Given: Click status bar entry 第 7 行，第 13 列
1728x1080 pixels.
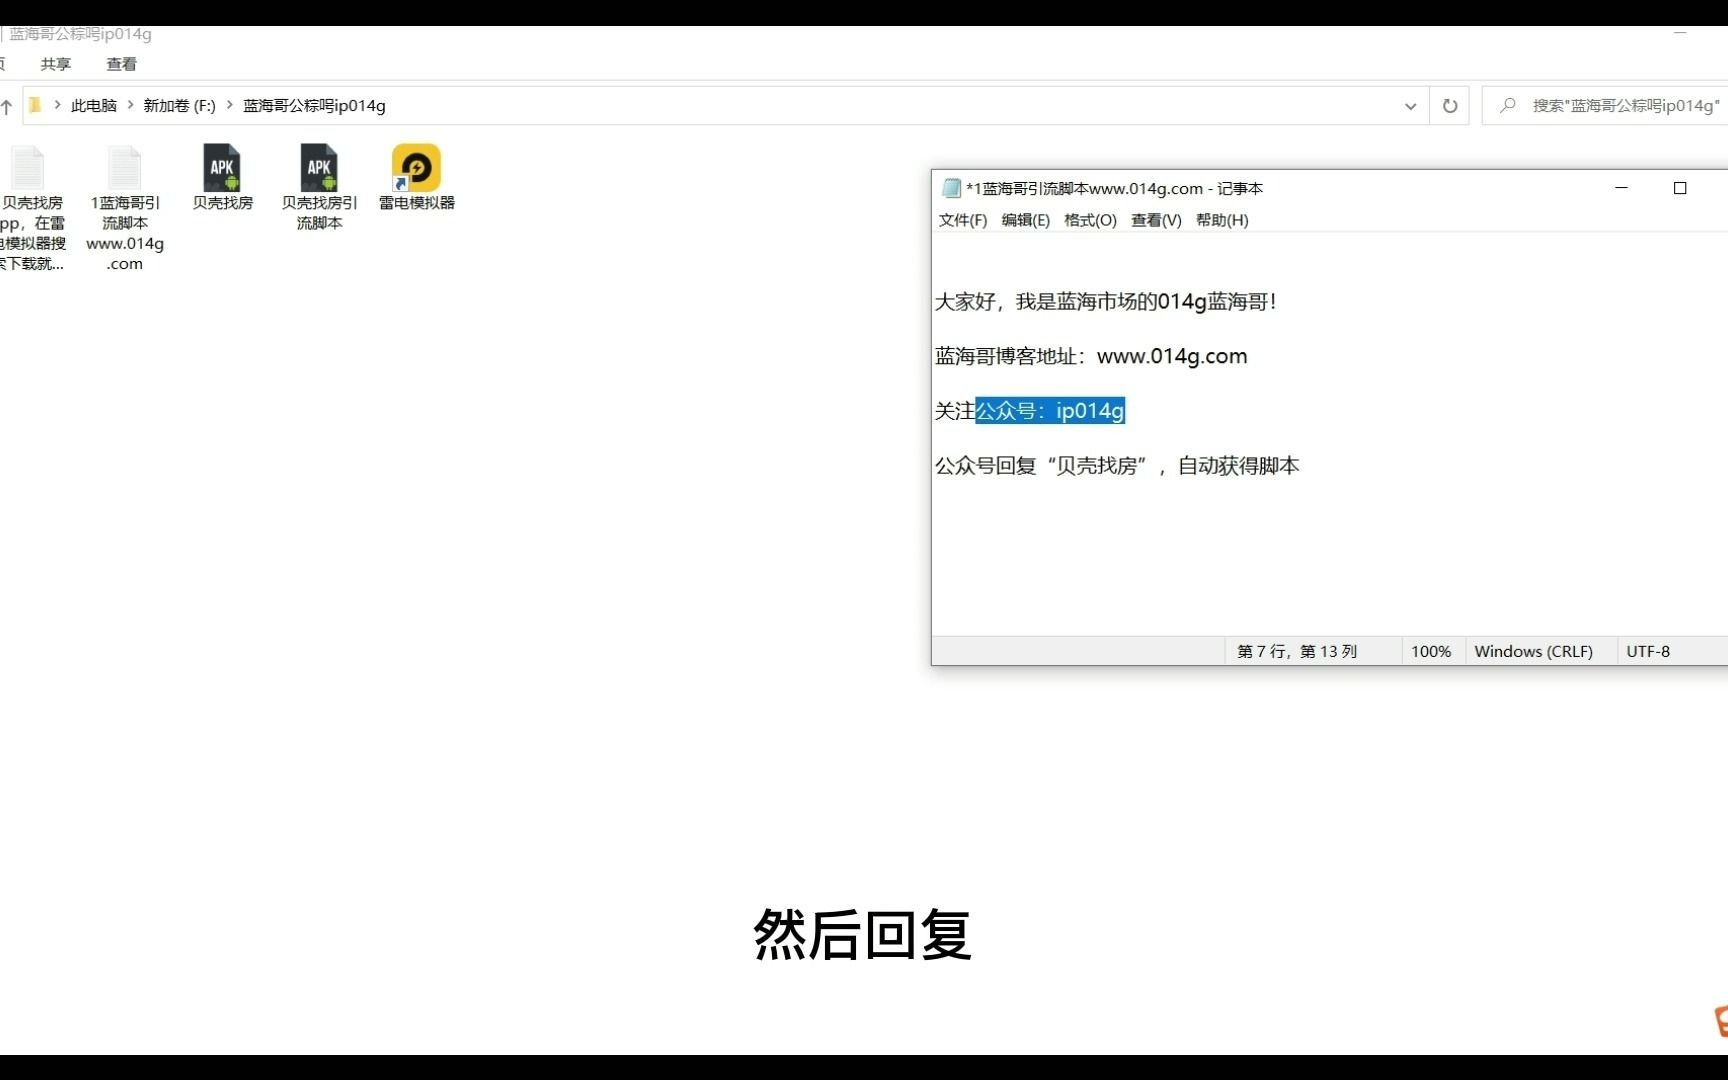Looking at the screenshot, I should [x=1297, y=651].
